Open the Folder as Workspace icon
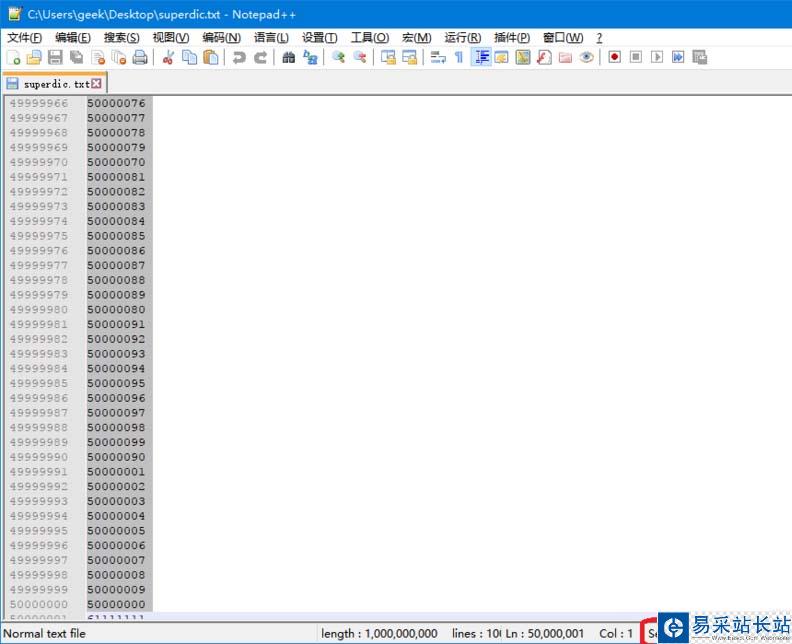 point(565,58)
